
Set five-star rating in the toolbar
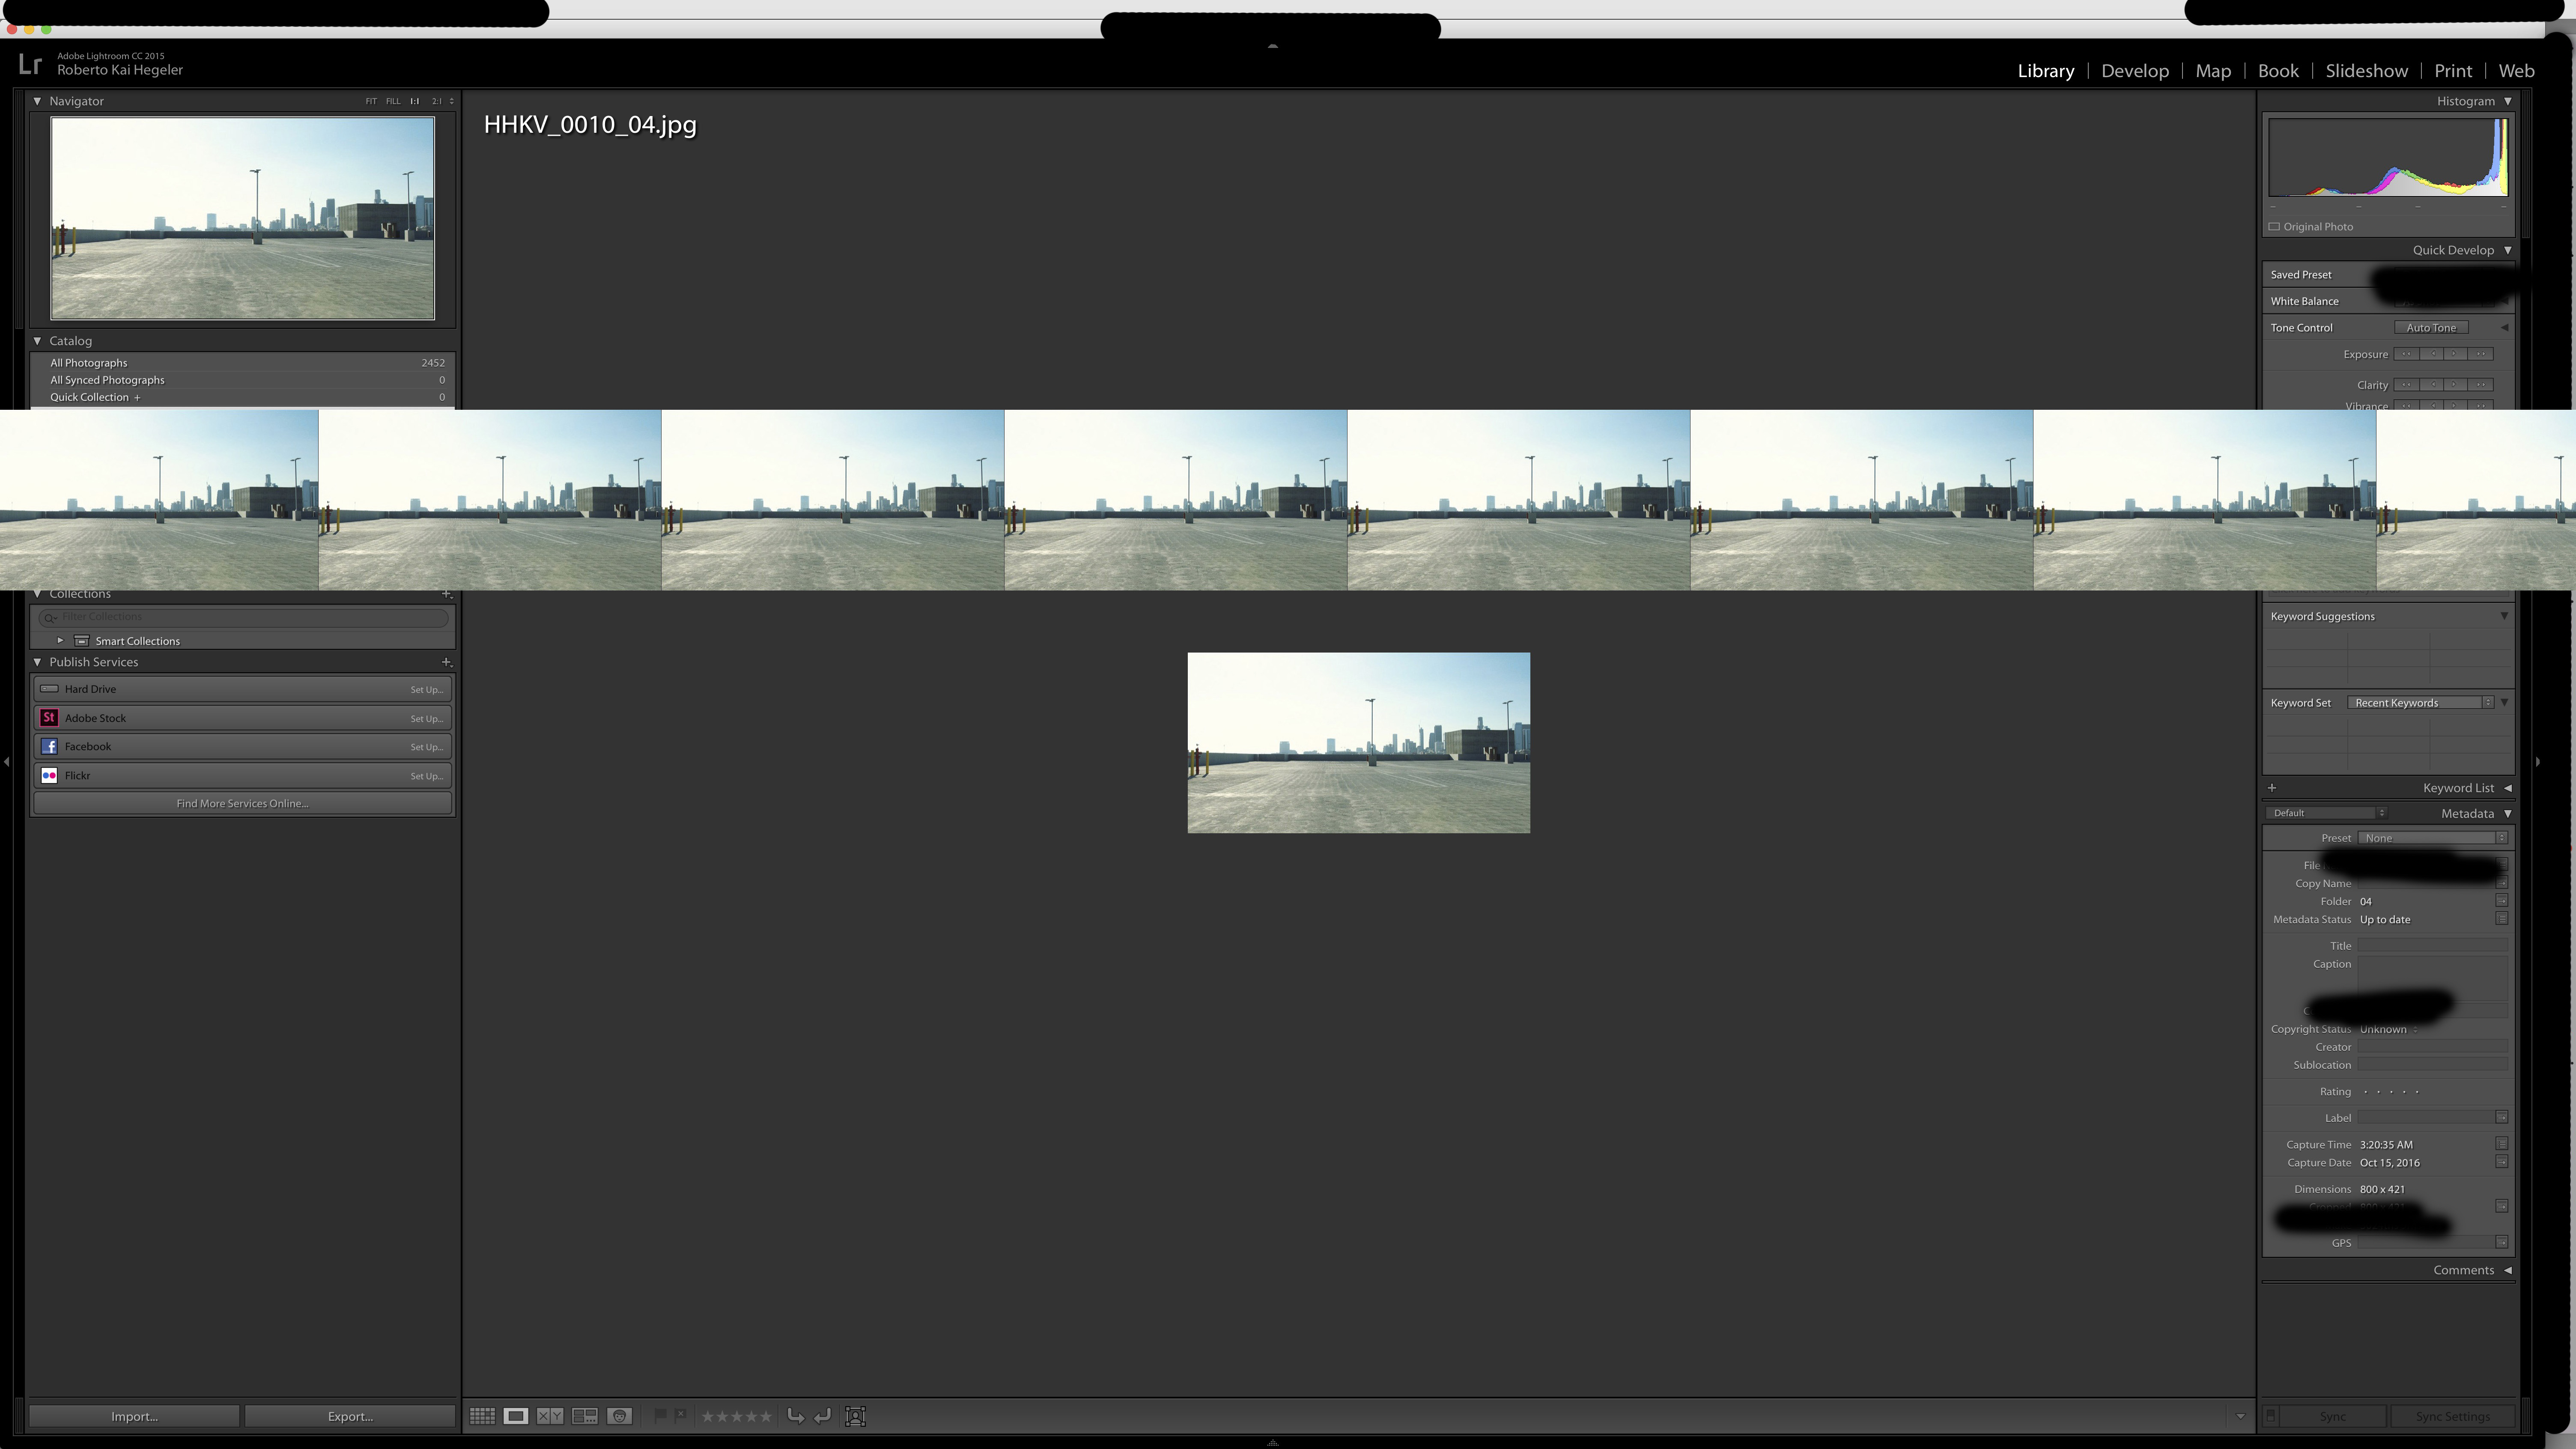(766, 1416)
